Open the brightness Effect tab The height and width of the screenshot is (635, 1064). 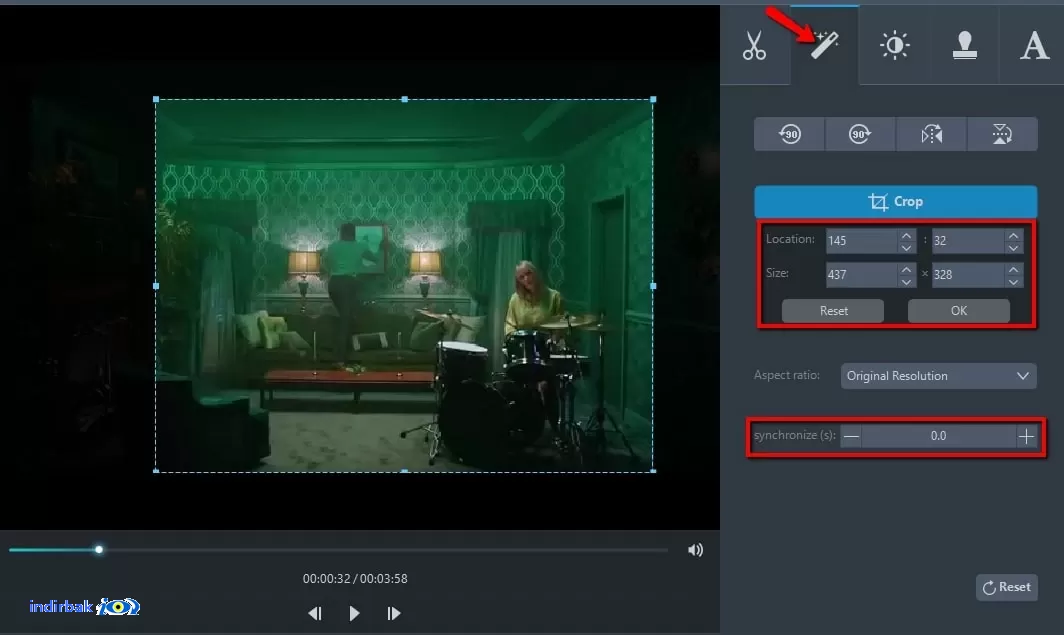[894, 45]
